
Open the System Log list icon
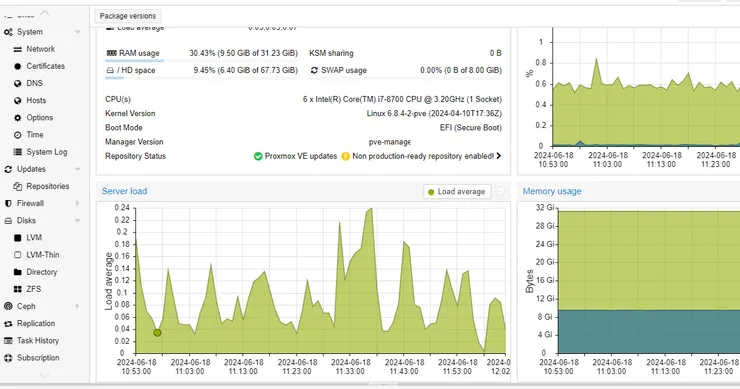(17, 152)
